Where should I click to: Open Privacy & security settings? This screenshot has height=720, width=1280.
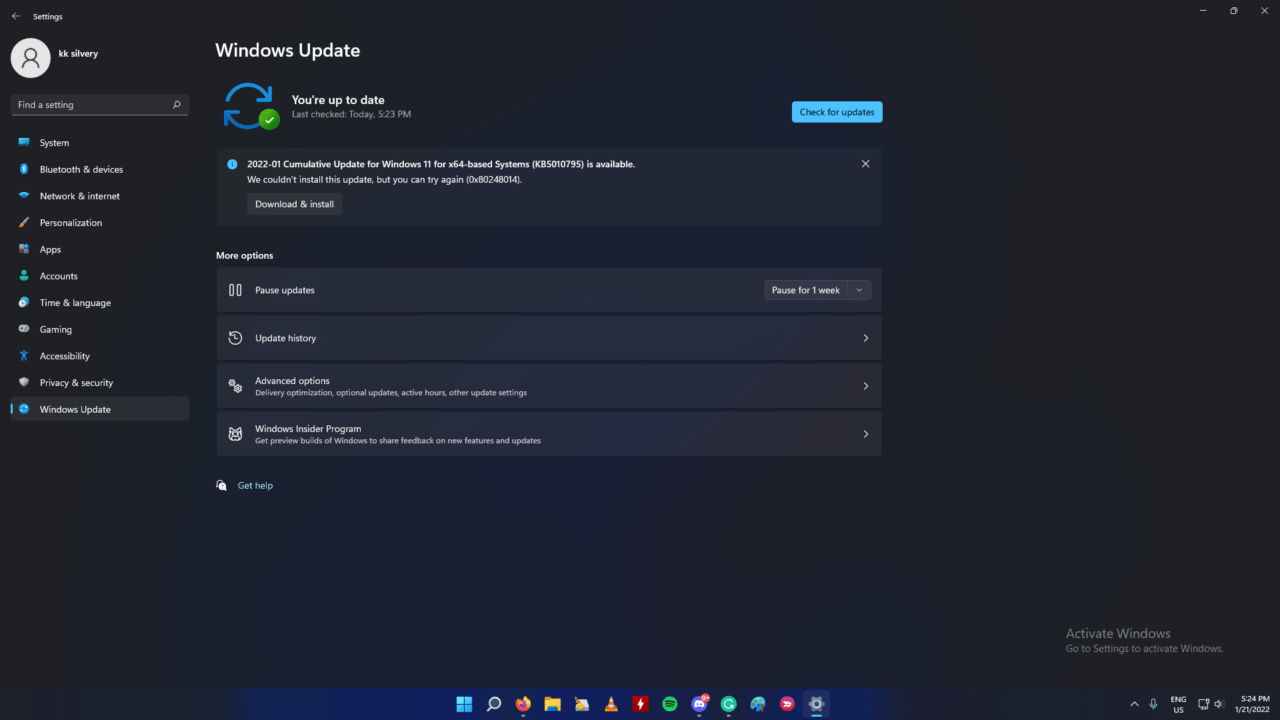pos(100,382)
